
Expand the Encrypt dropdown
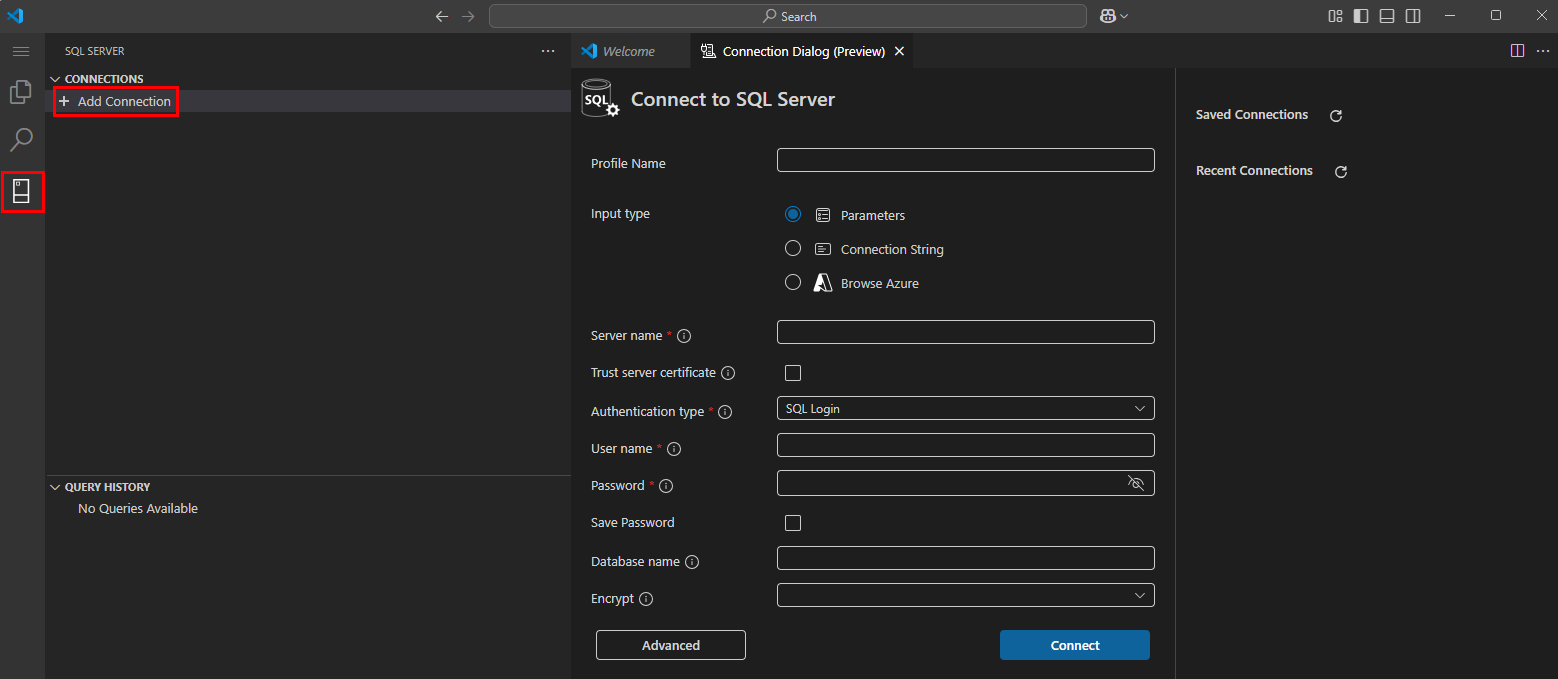[965, 596]
